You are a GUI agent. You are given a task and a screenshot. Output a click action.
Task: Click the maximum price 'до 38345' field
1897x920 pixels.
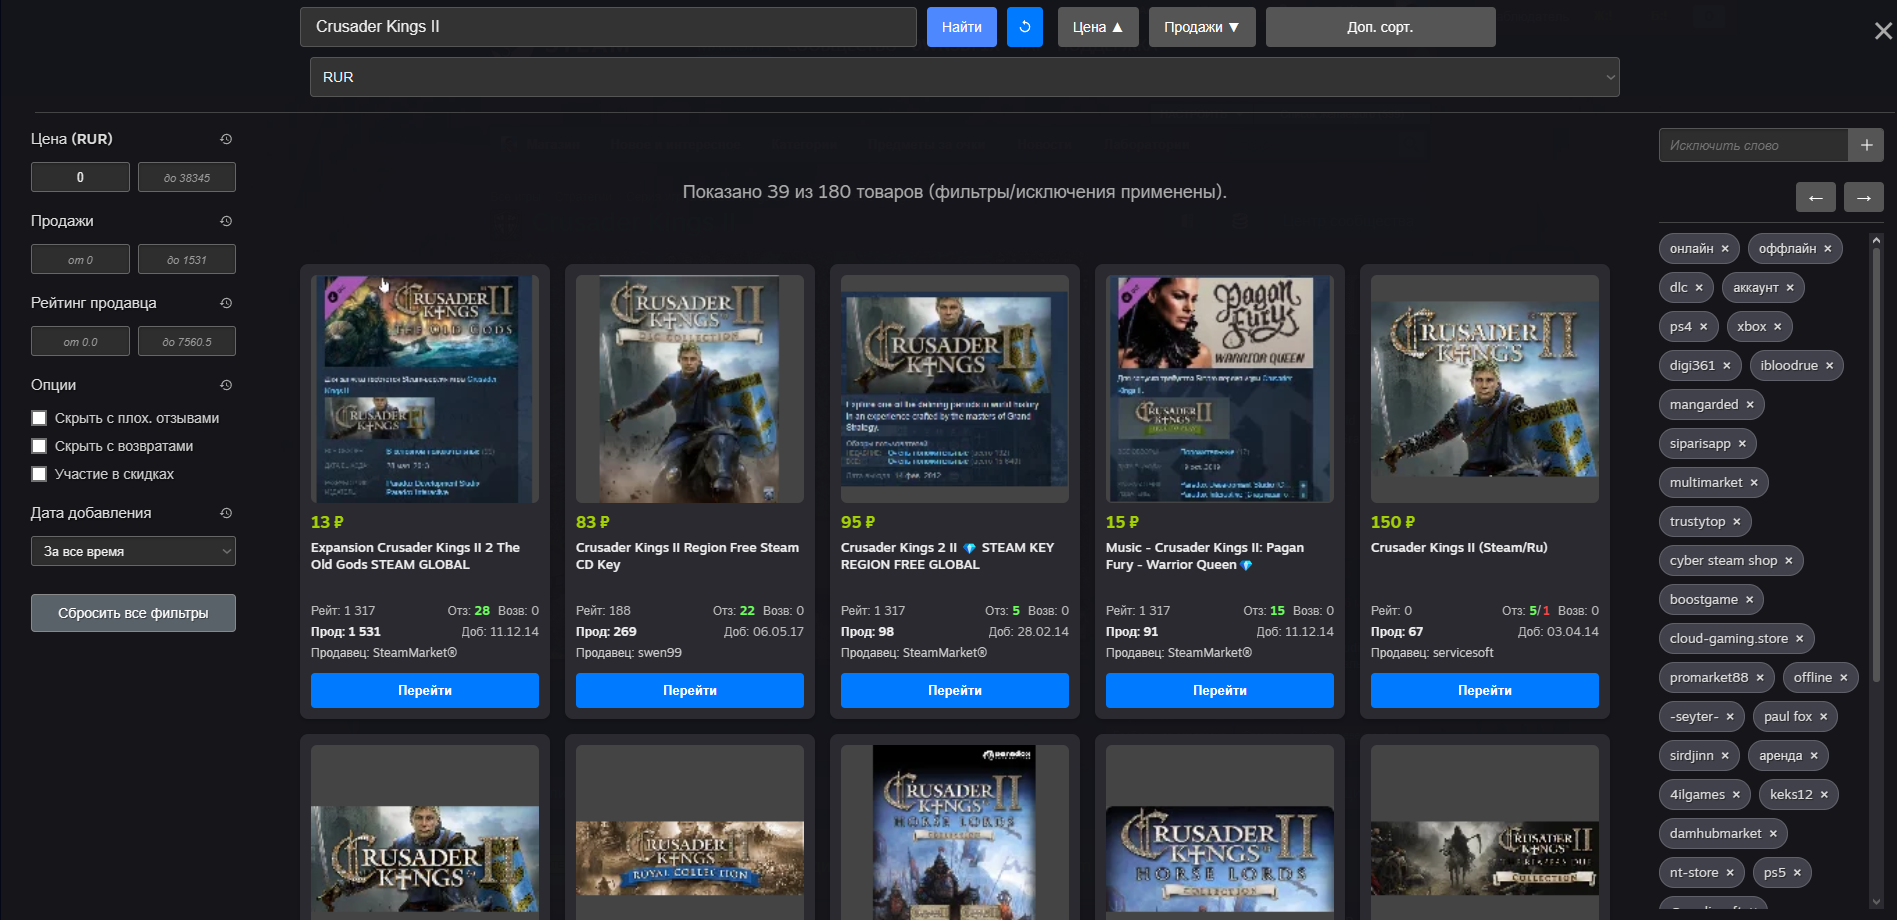click(187, 177)
